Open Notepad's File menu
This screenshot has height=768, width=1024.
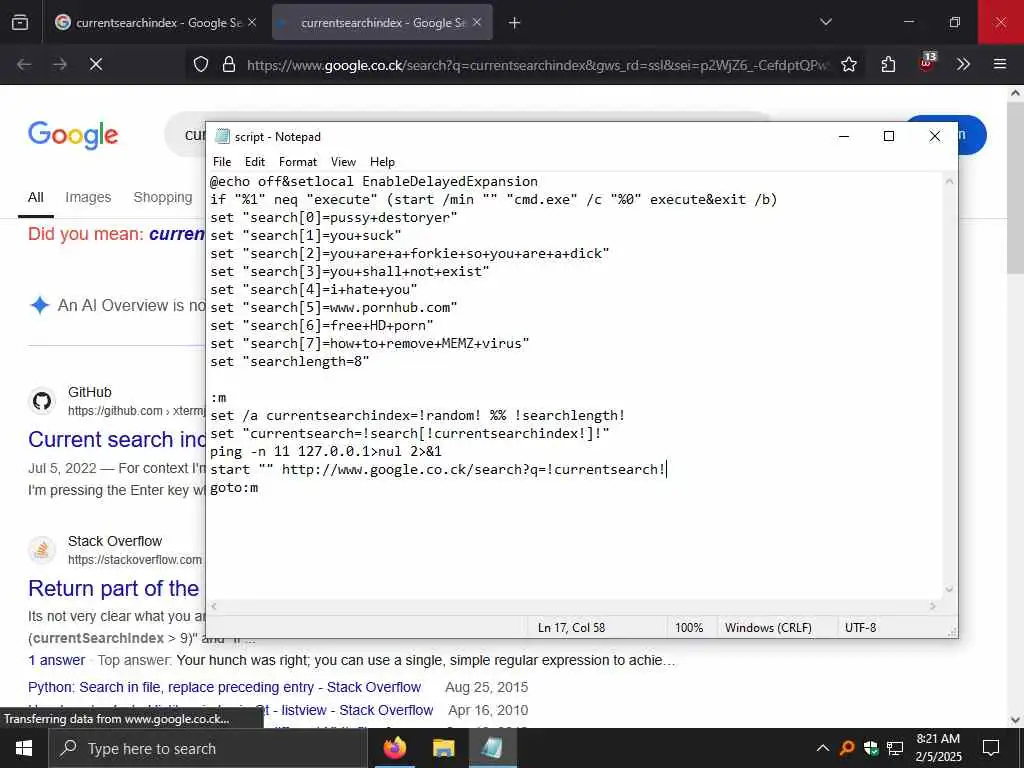pos(222,162)
